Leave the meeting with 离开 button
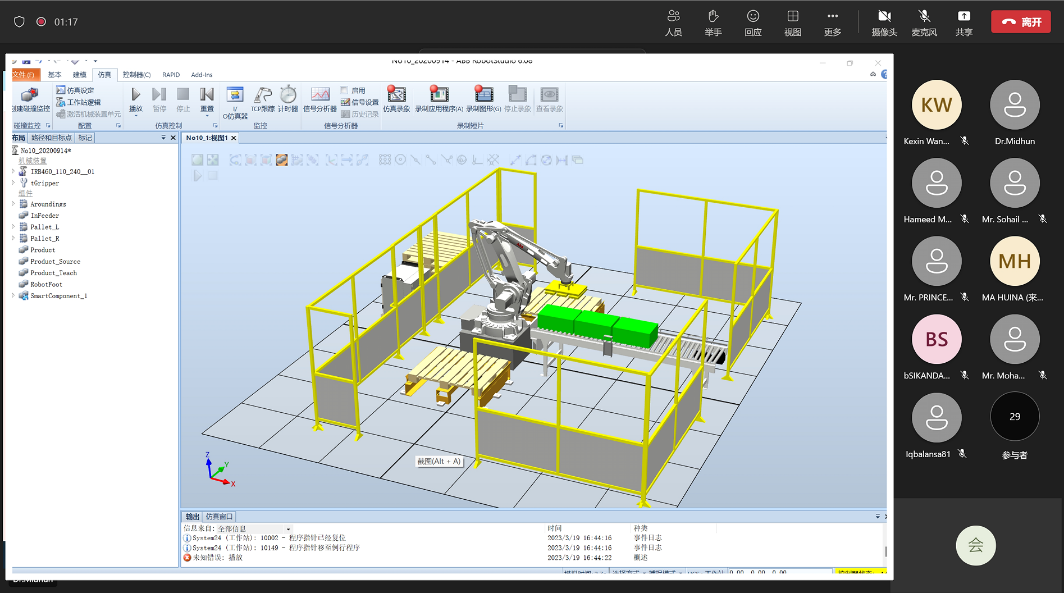This screenshot has height=593, width=1064. [x=1021, y=22]
